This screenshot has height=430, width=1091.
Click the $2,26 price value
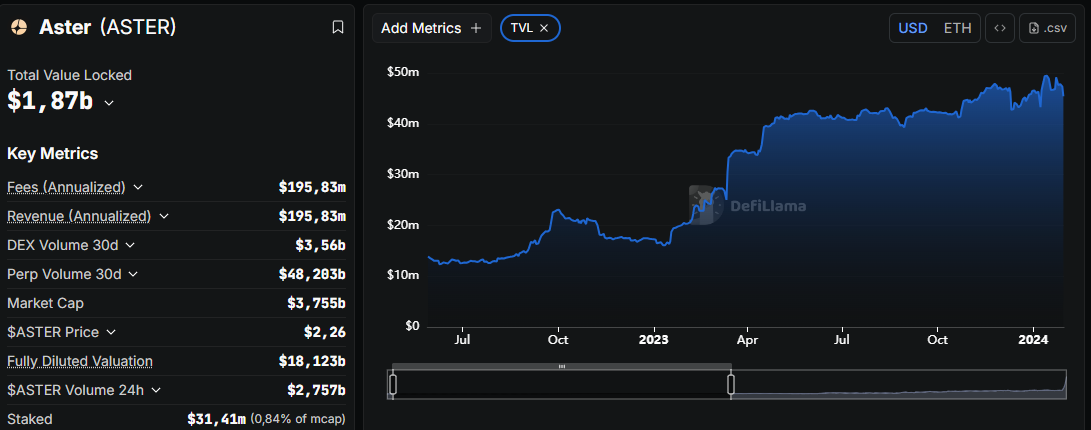point(325,333)
